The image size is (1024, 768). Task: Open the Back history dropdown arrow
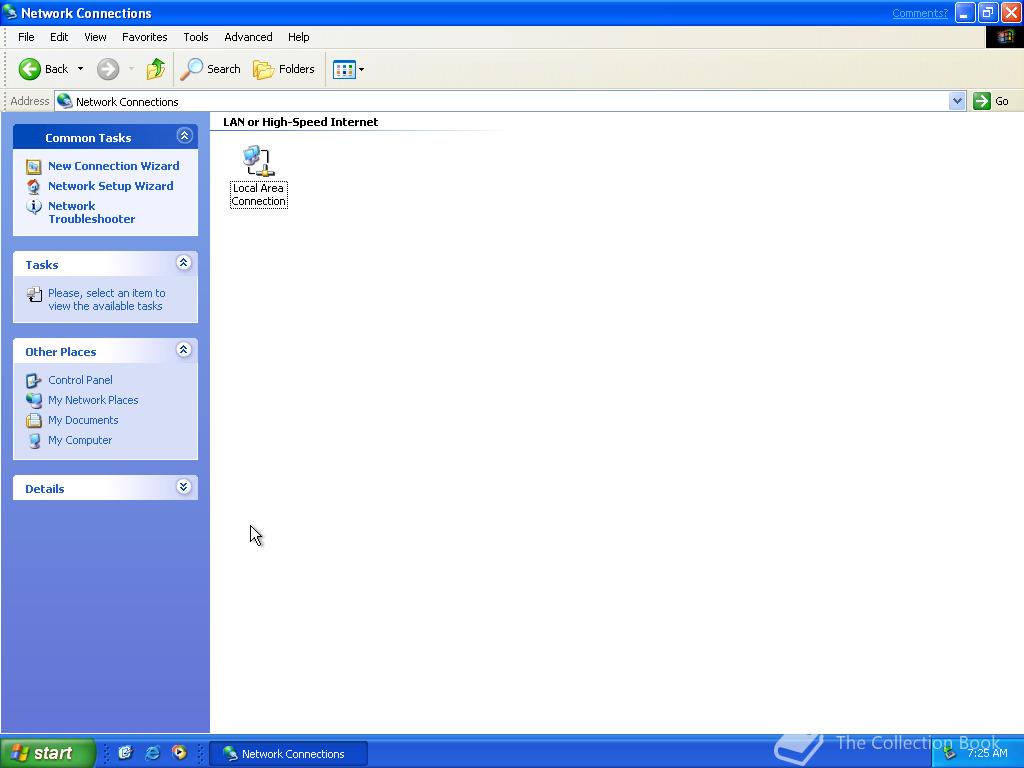(80, 69)
